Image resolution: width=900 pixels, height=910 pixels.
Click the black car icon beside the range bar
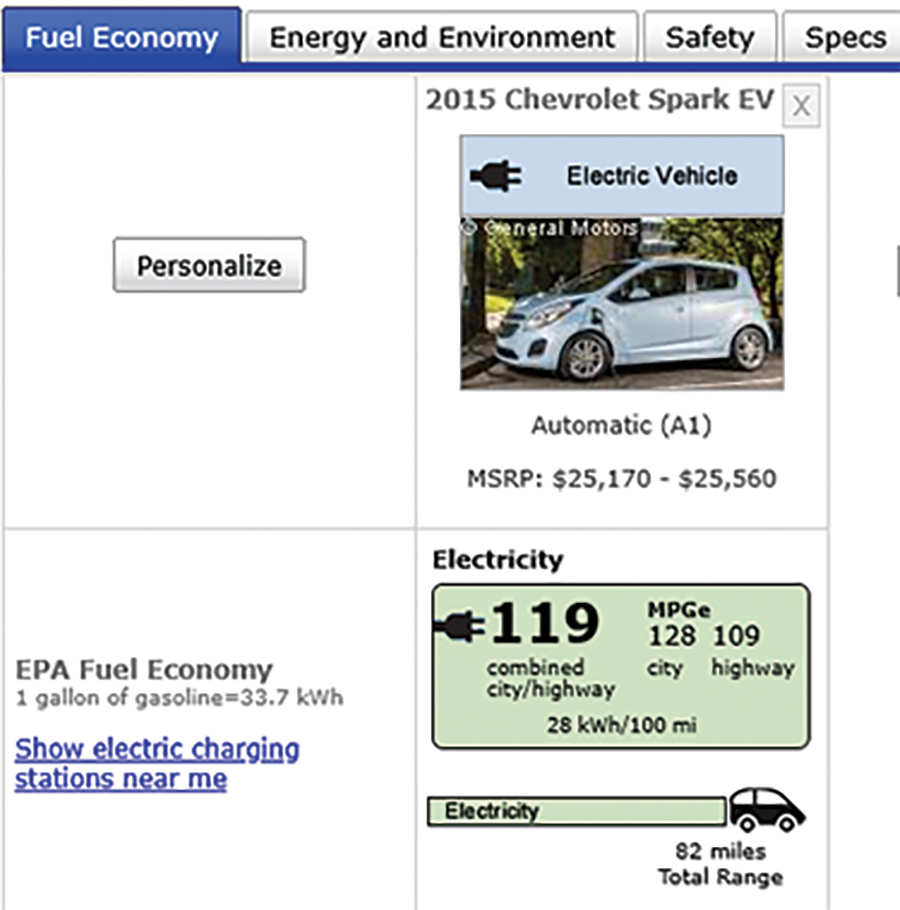coord(766,810)
